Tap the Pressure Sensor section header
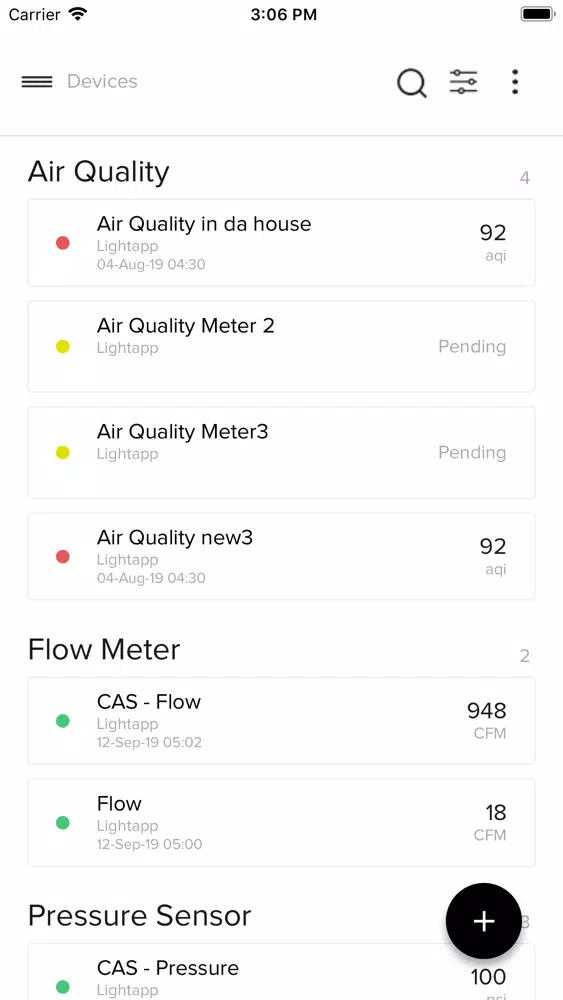The width and height of the screenshot is (563, 1000). coord(140,916)
